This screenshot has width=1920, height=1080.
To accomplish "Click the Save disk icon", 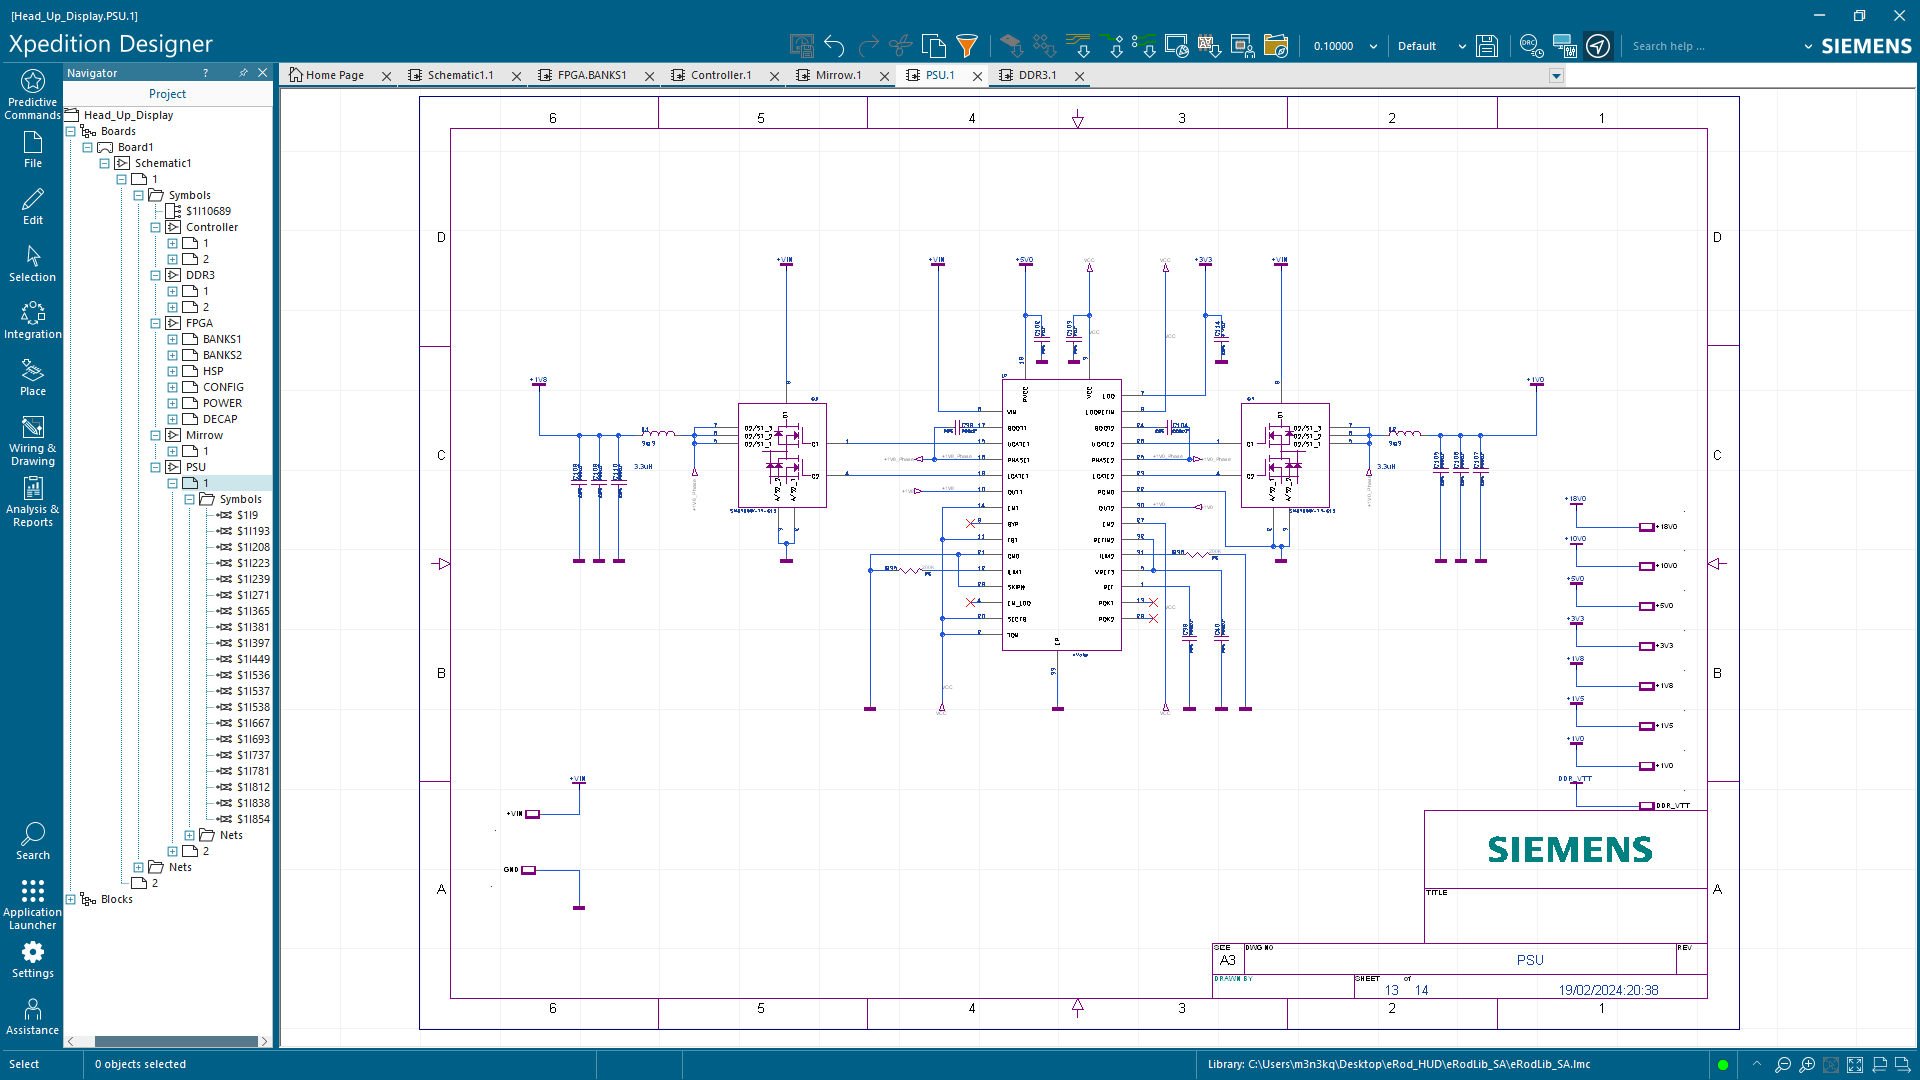I will pos(1487,46).
